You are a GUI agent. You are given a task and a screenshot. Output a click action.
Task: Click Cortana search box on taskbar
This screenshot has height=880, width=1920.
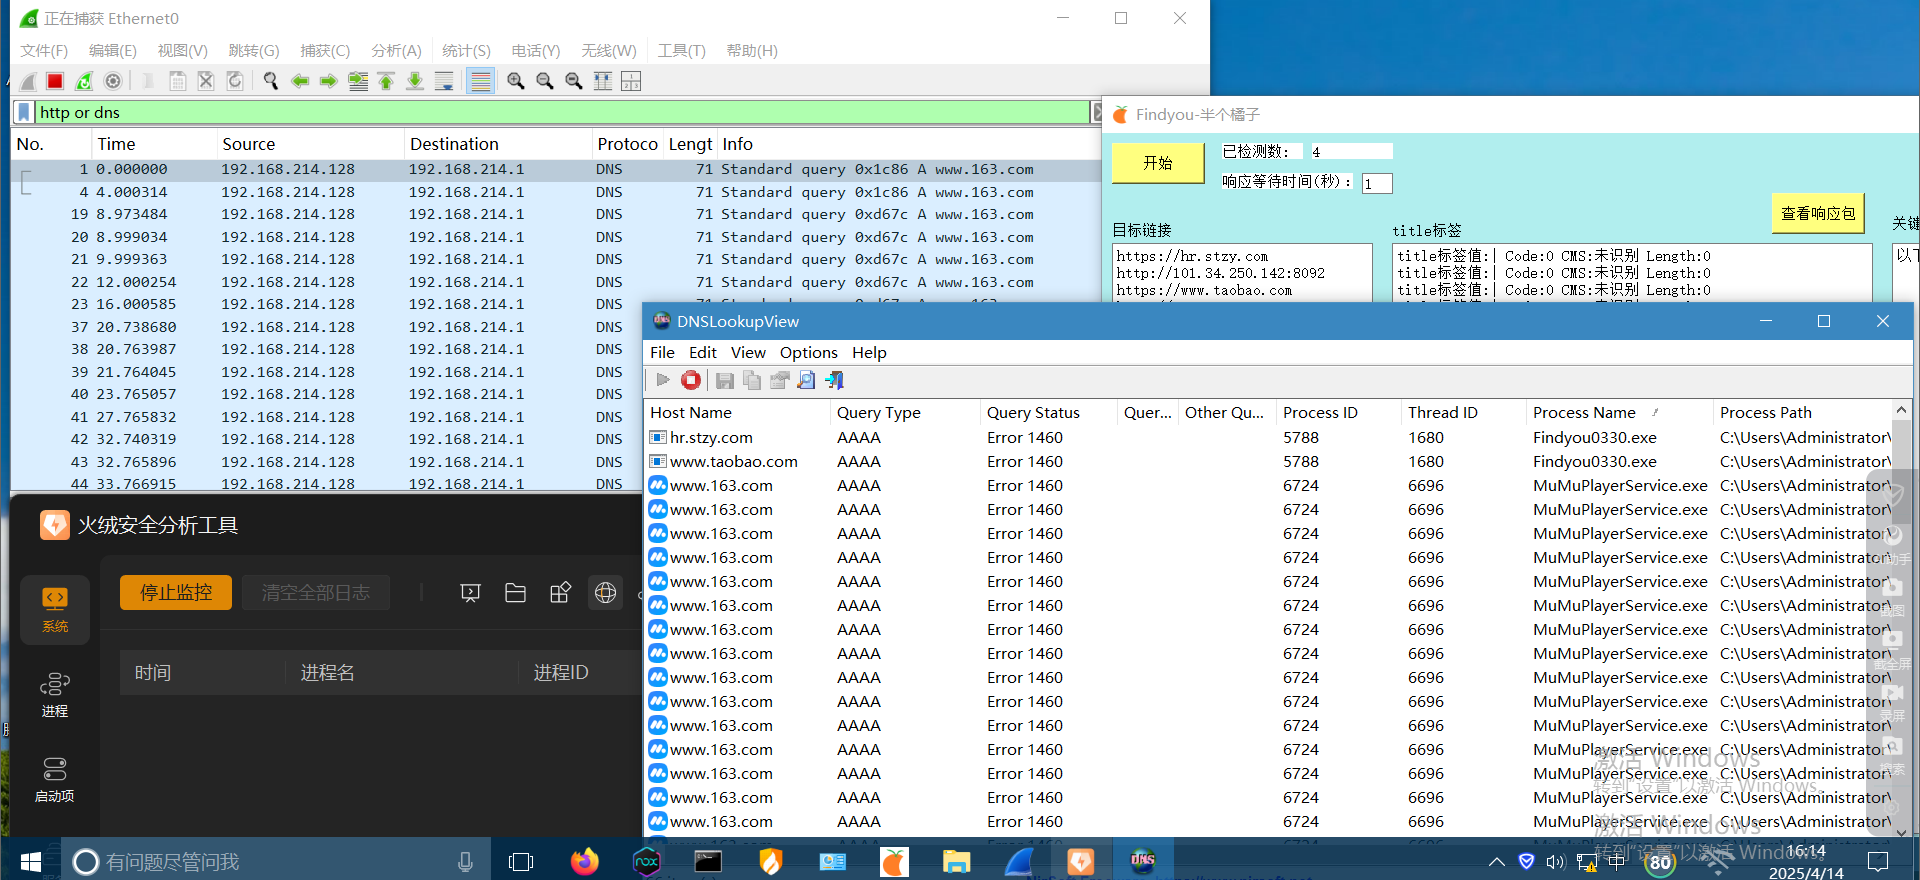pyautogui.click(x=275, y=861)
